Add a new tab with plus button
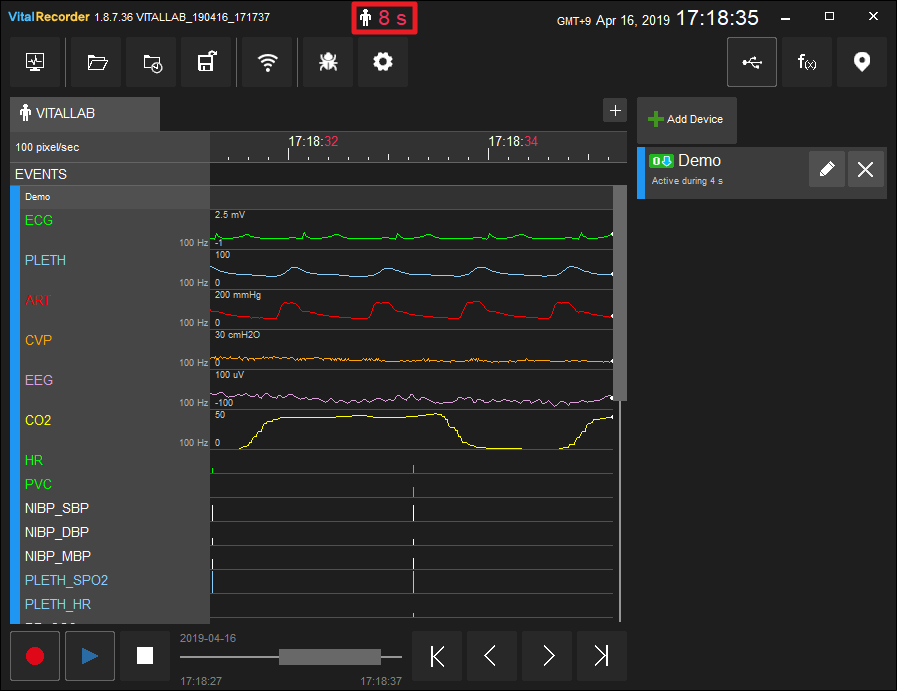Screen dimensions: 897x691 tap(615, 110)
